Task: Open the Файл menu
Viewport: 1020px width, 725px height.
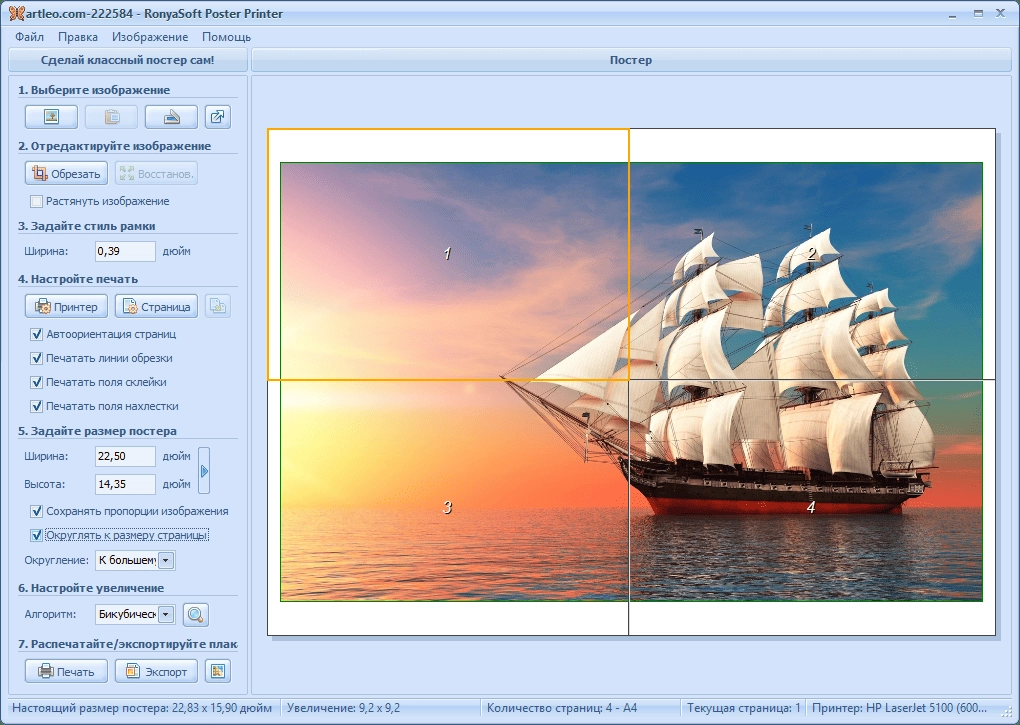Action: pos(29,37)
